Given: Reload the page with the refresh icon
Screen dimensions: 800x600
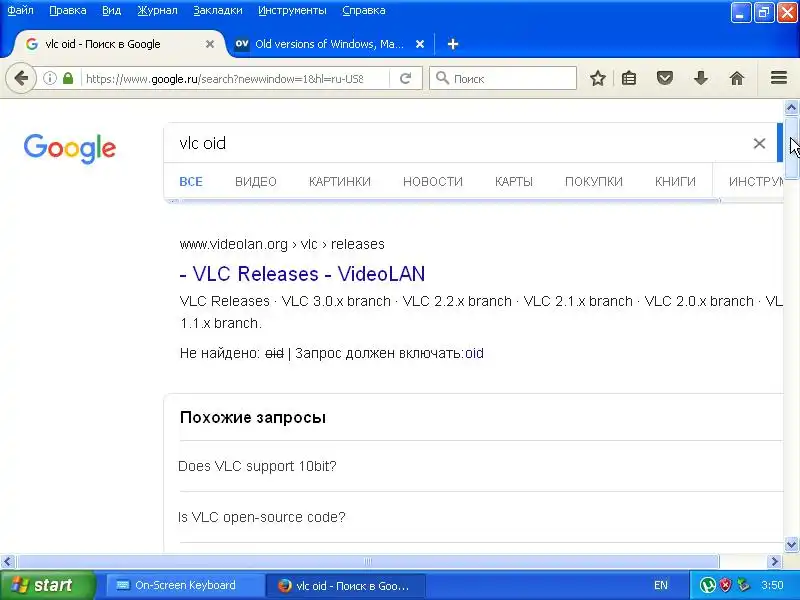Looking at the screenshot, I should click(406, 79).
